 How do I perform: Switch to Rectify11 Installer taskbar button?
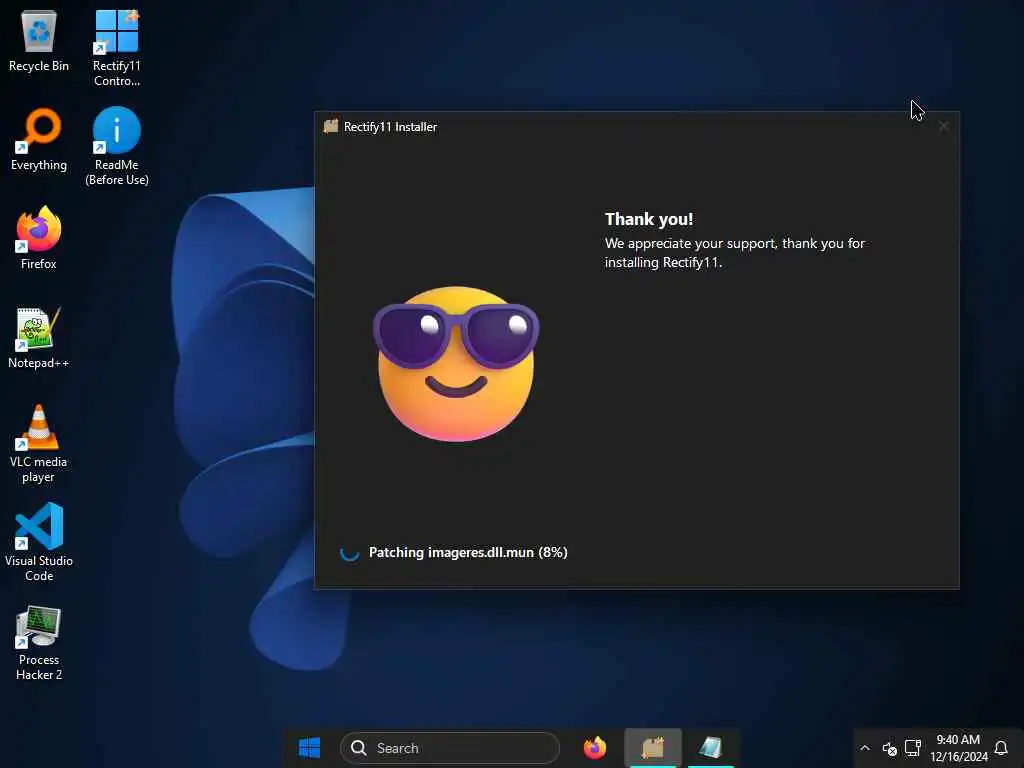(x=653, y=748)
